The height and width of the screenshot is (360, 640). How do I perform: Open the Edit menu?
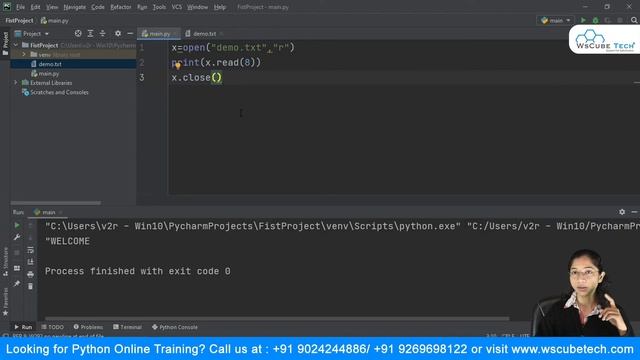click(36, 7)
